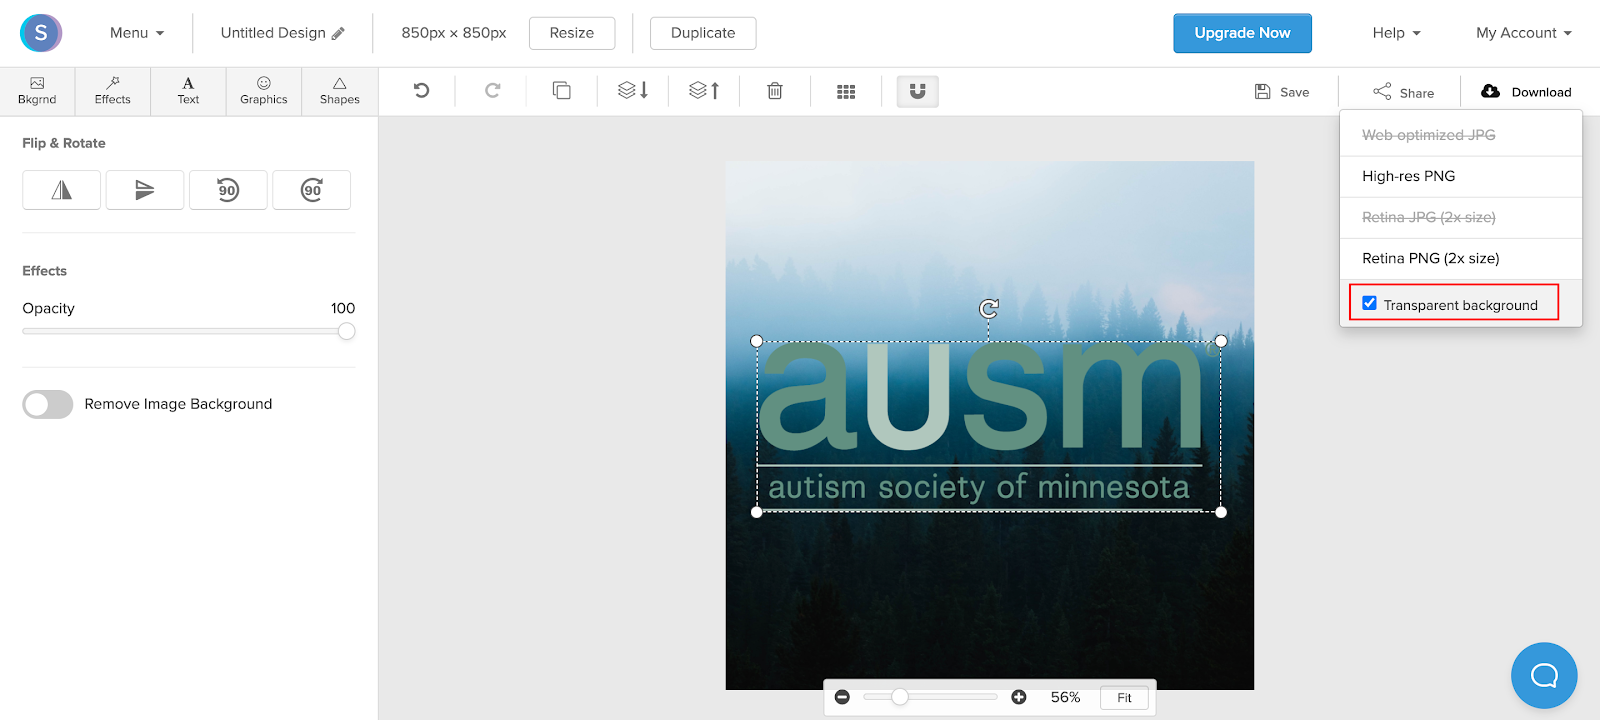
Task: Send the layer backward
Action: pos(633,91)
